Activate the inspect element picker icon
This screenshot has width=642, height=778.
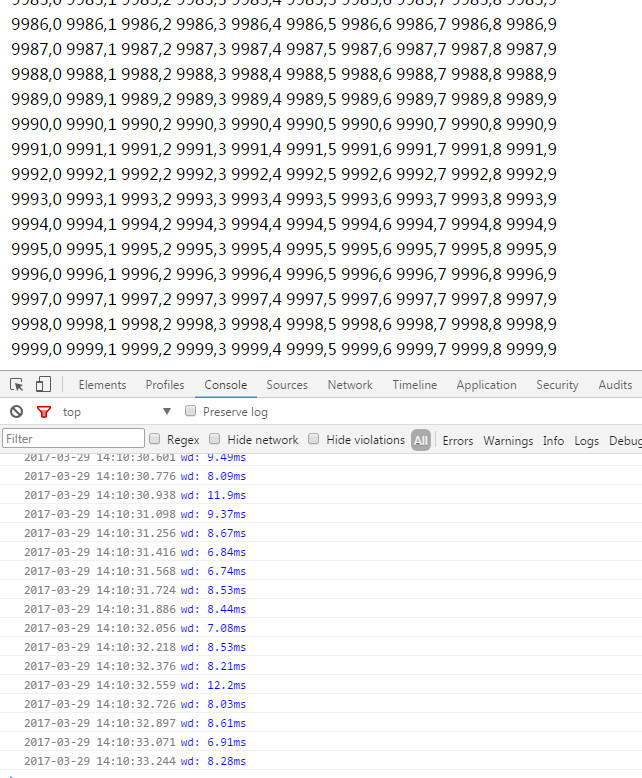[x=16, y=385]
